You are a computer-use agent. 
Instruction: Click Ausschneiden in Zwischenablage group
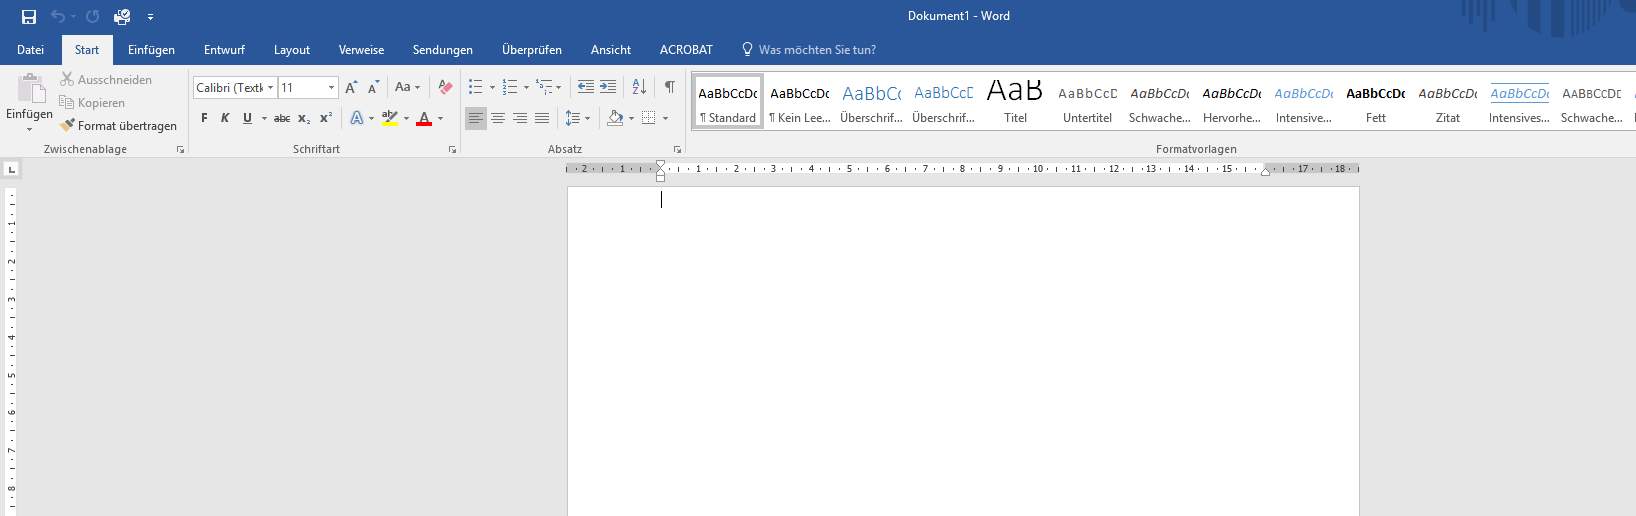(x=106, y=80)
